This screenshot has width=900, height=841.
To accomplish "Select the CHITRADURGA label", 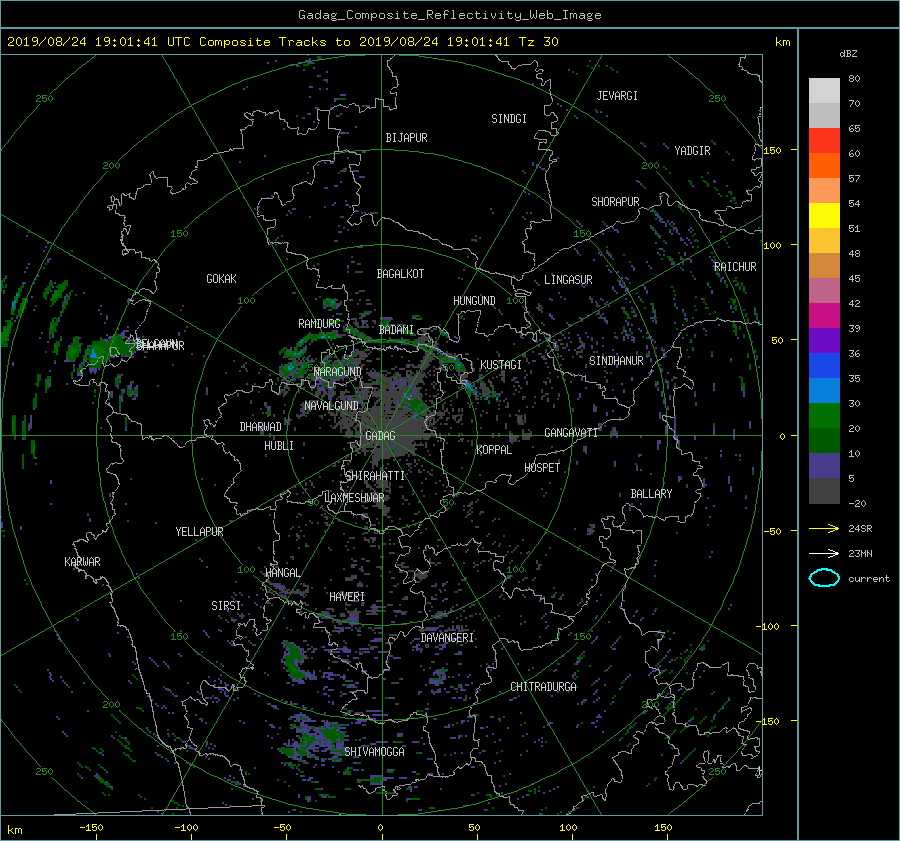I will [543, 687].
